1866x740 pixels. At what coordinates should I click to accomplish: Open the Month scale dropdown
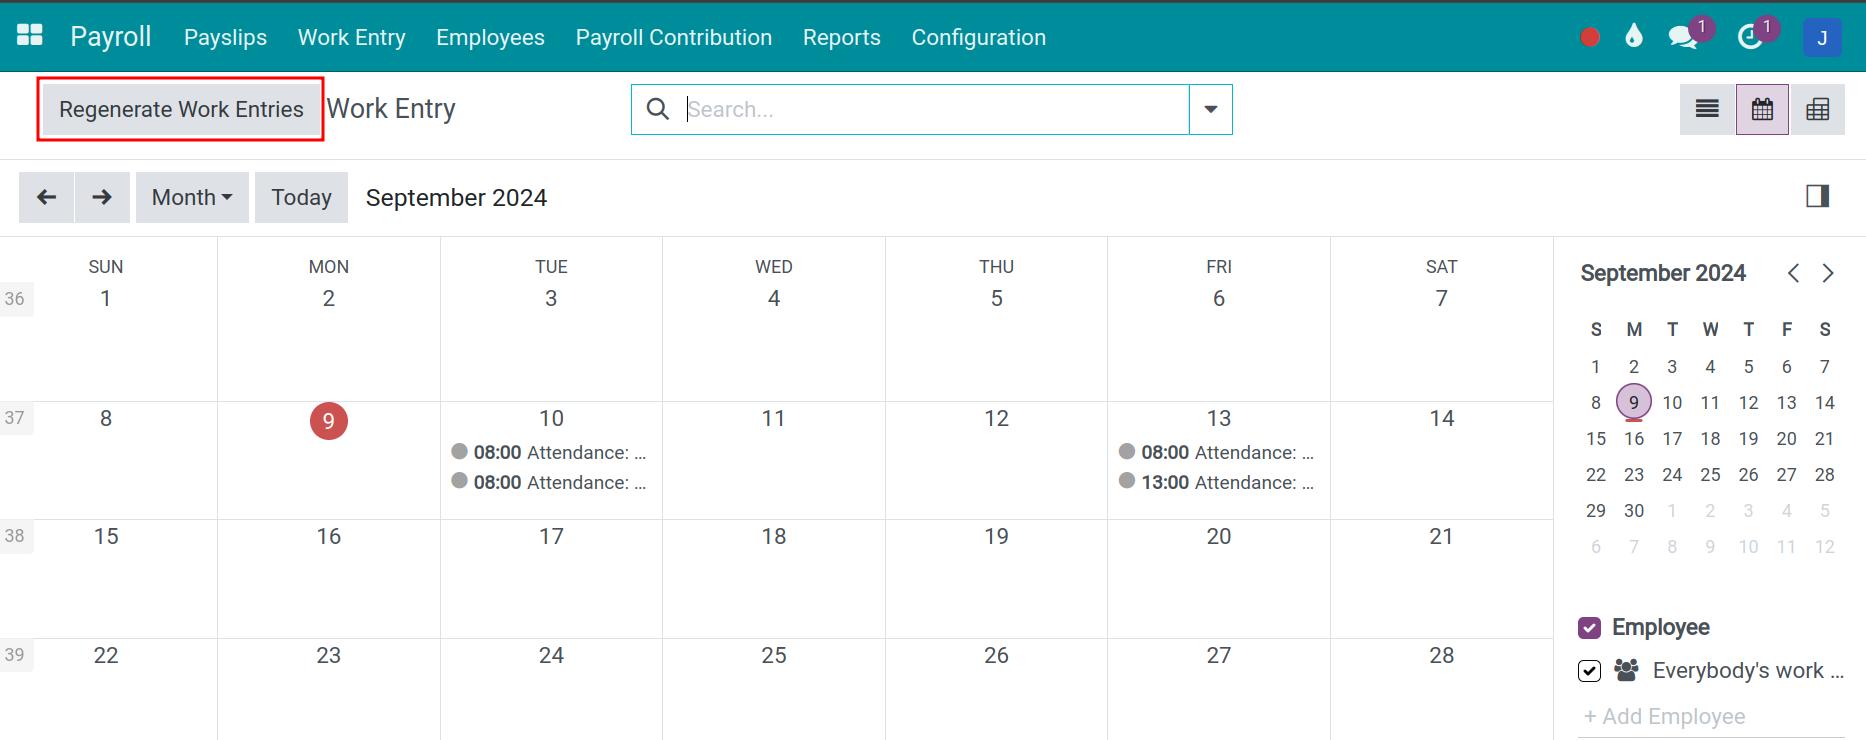tap(192, 197)
